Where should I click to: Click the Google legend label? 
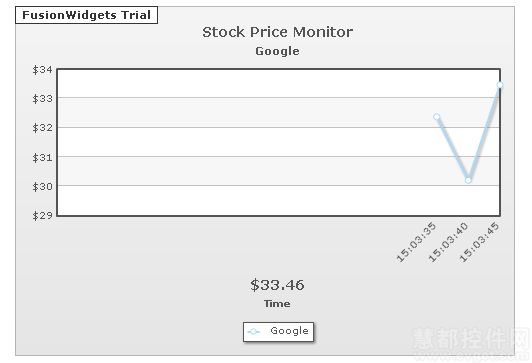[x=289, y=331]
